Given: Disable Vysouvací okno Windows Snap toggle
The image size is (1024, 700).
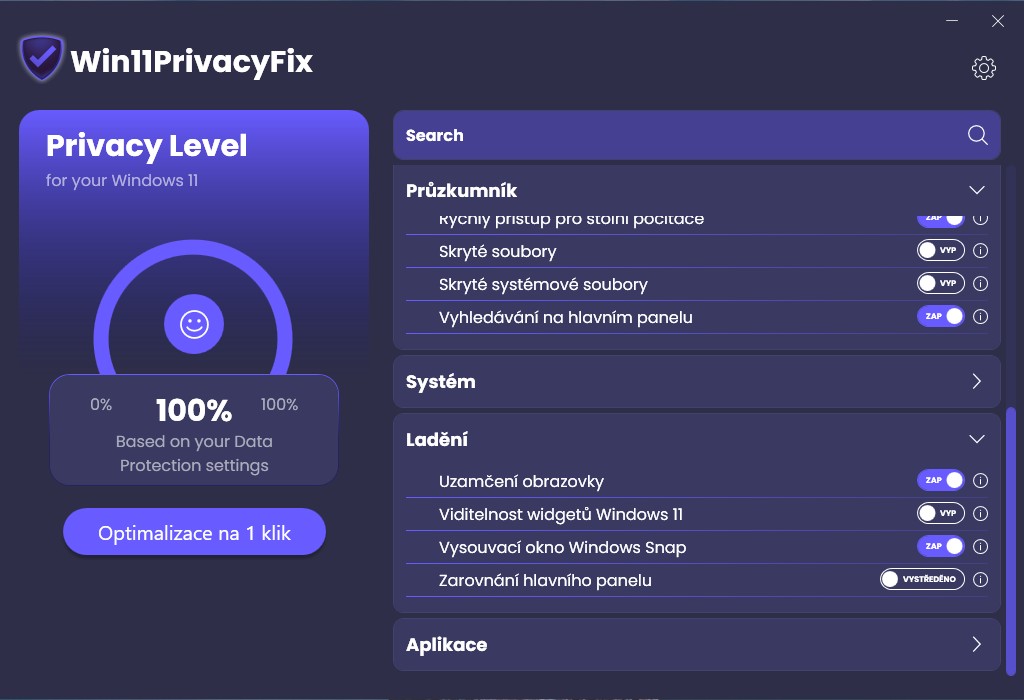Looking at the screenshot, I should [x=940, y=547].
